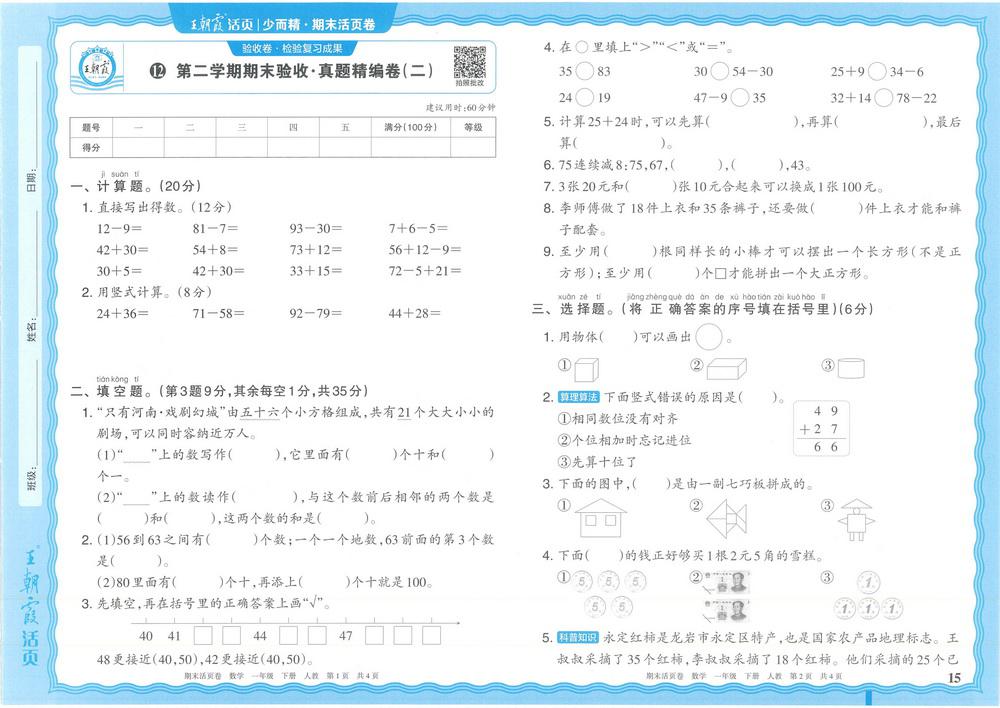
Task: Click the section heading 三、选择题
Action: click(x=573, y=309)
